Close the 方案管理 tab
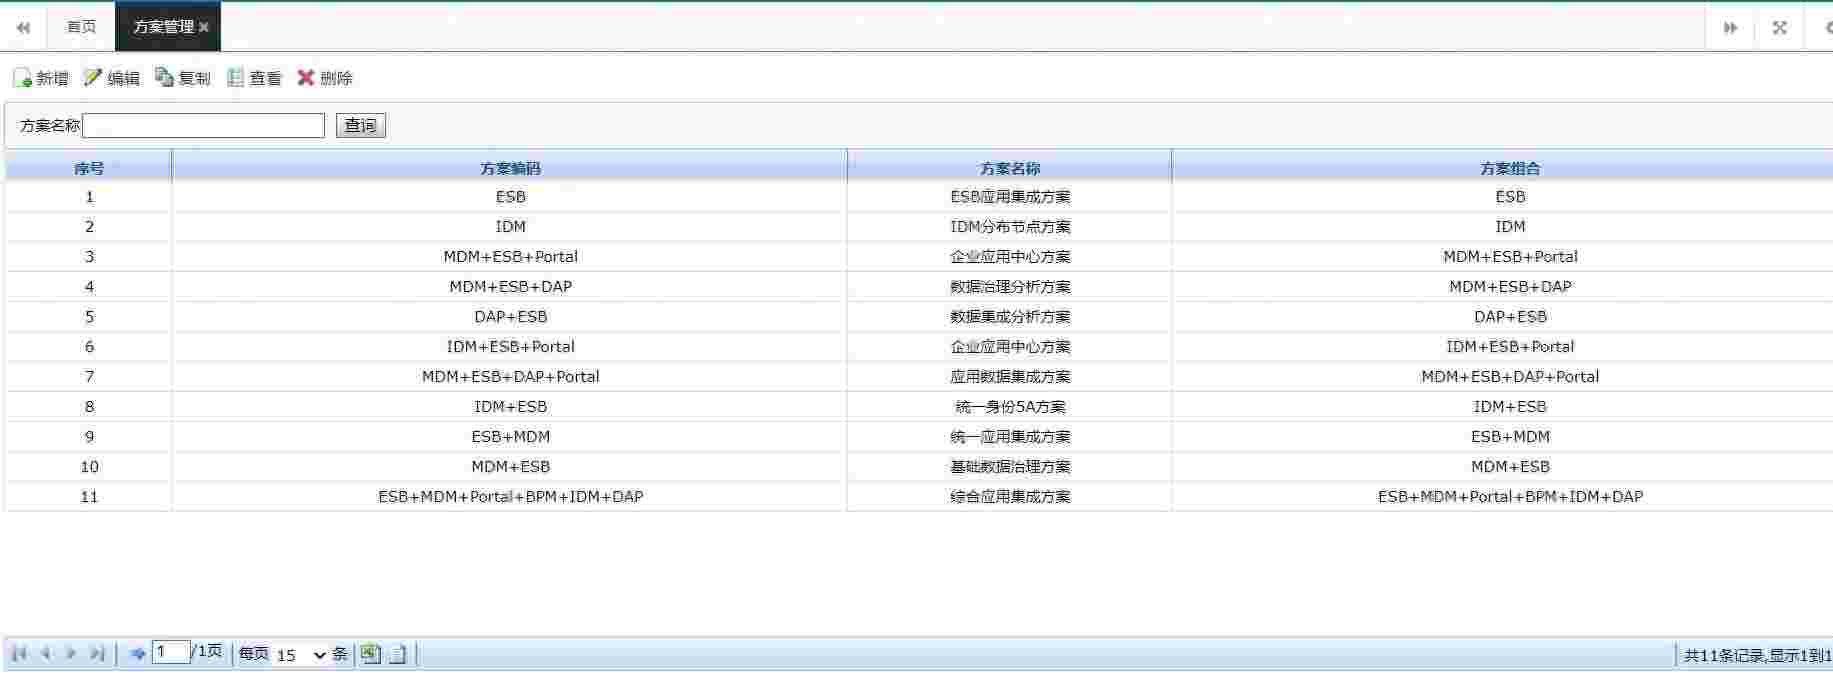 point(204,28)
